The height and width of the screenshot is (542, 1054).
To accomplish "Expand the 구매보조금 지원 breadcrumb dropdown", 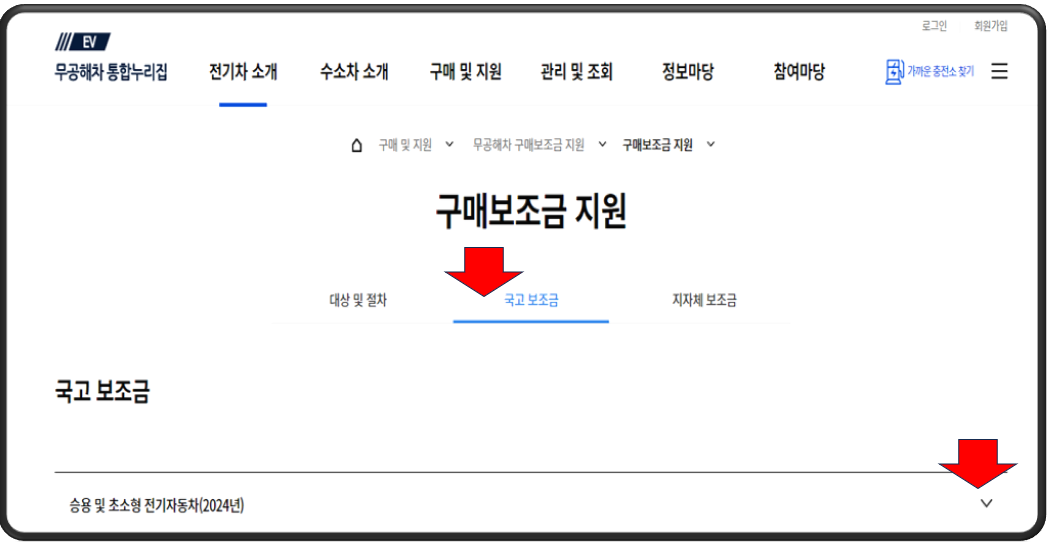I will pos(711,144).
